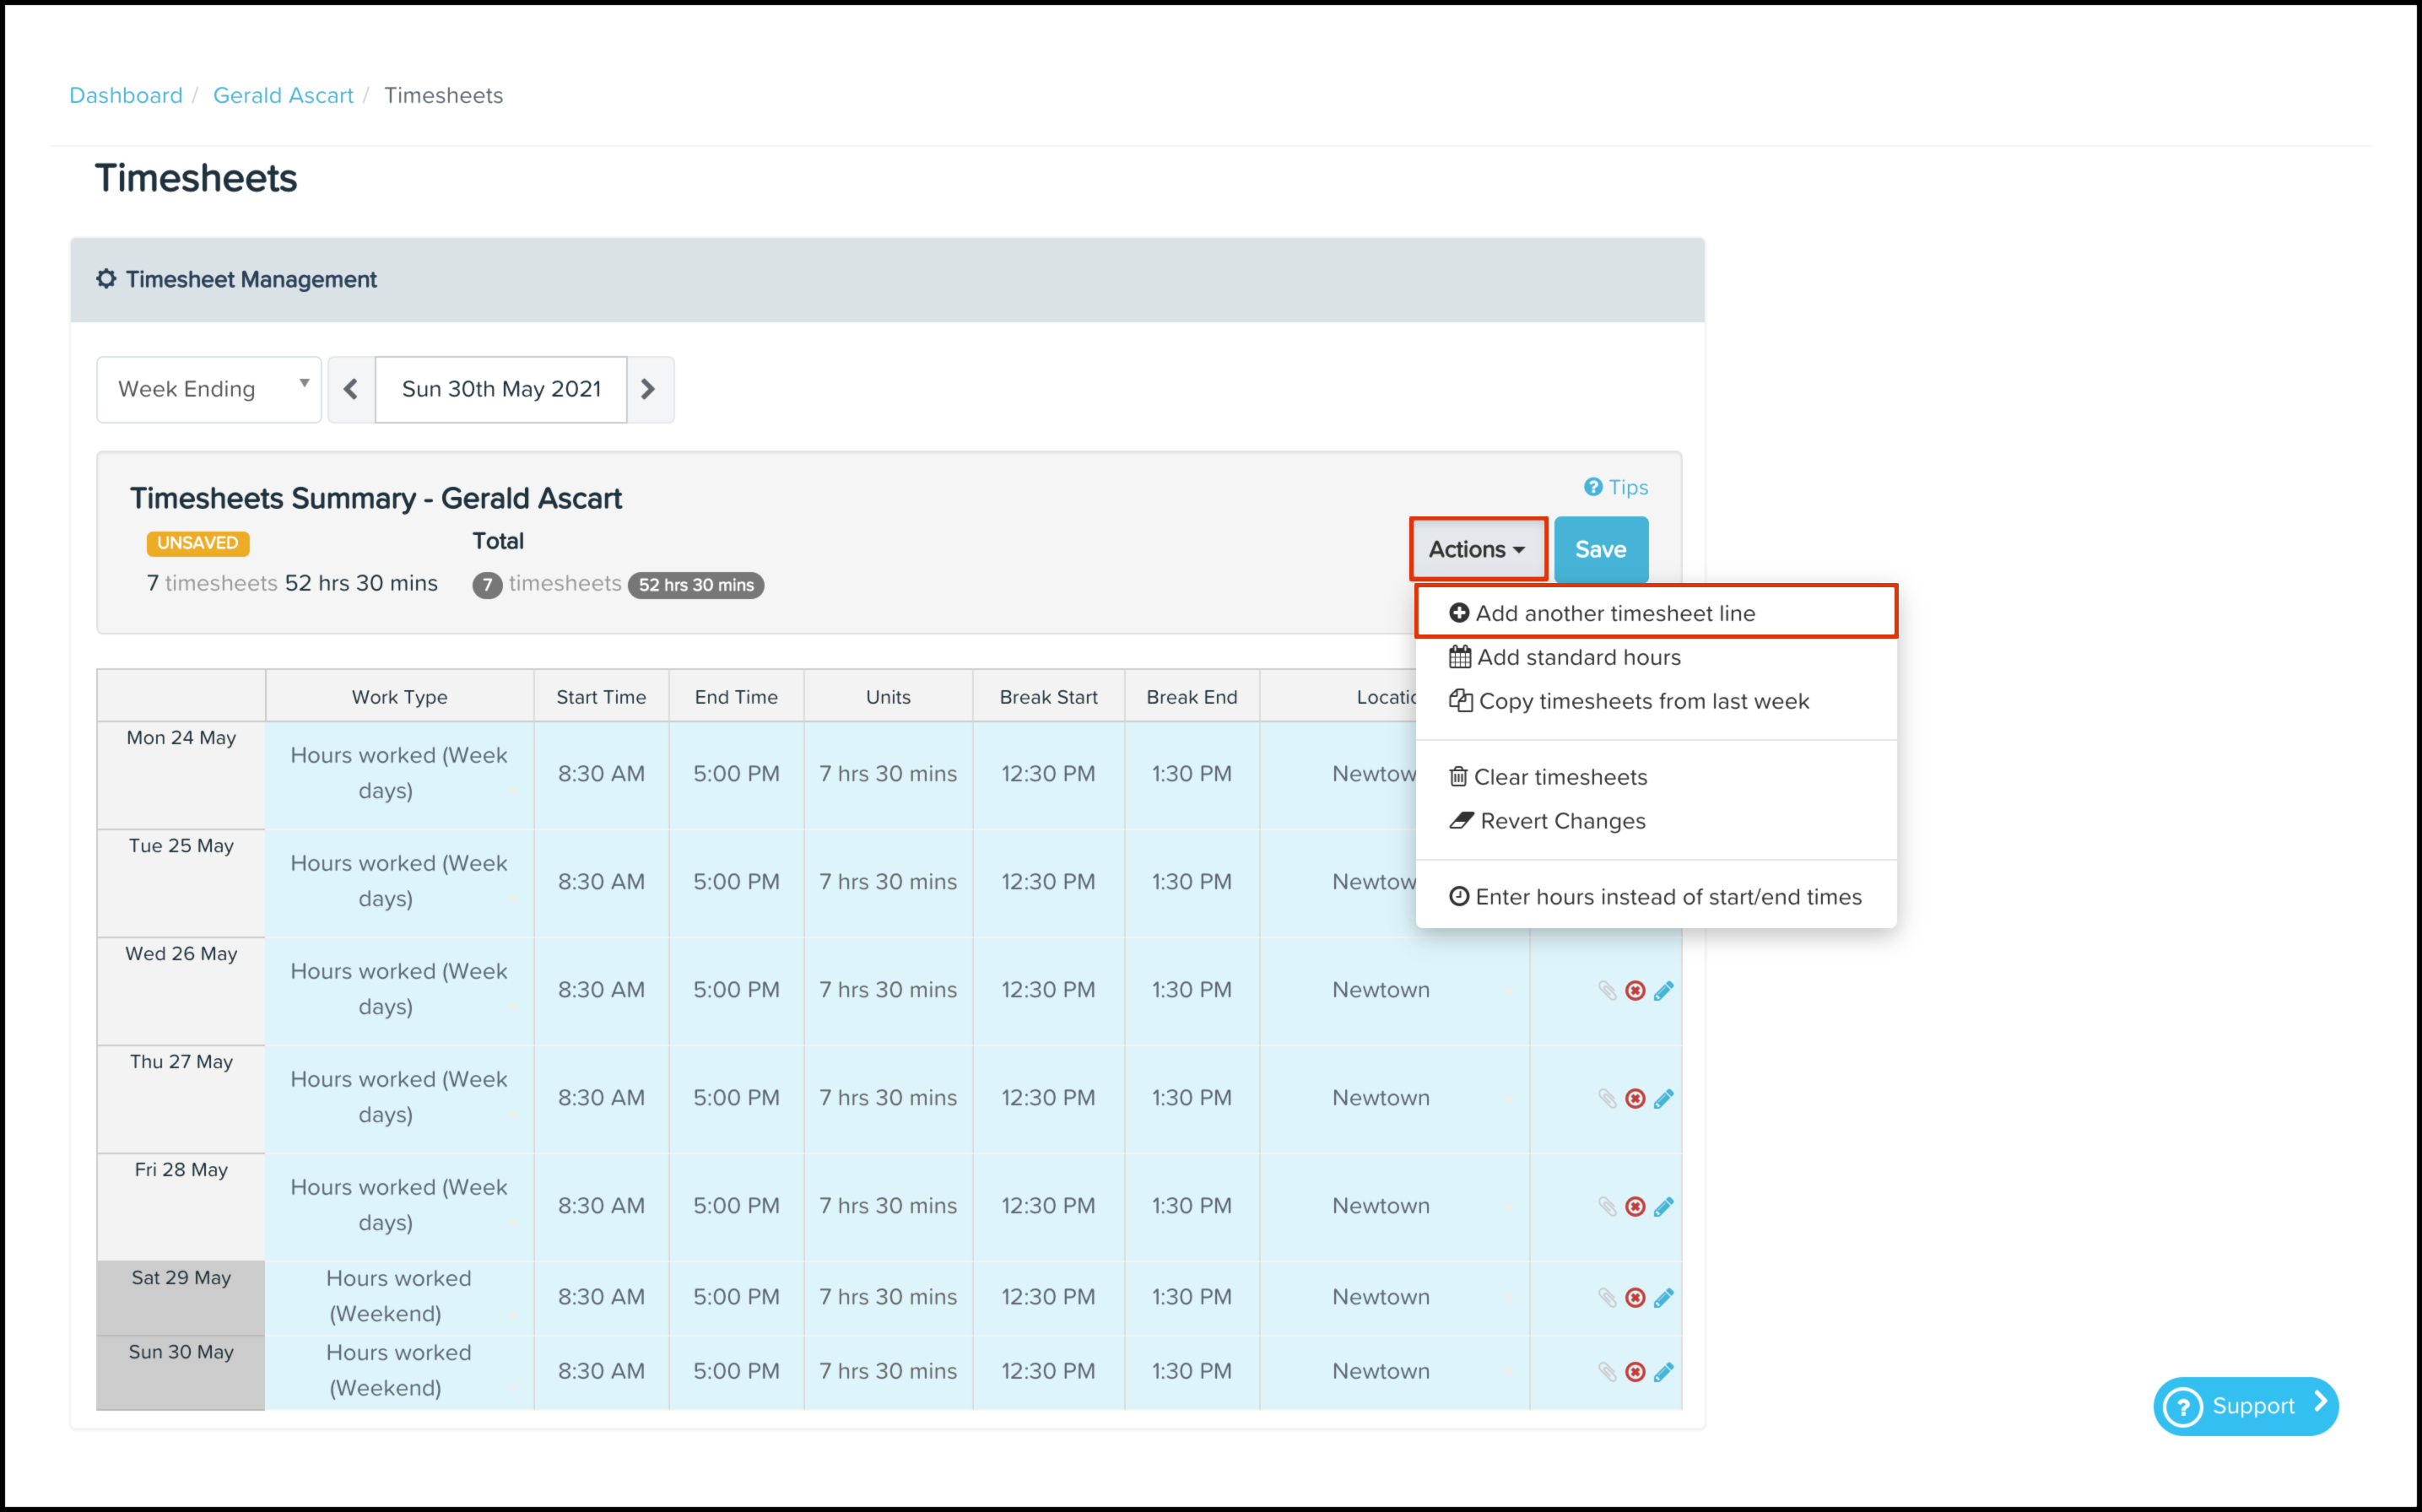Go to previous week with left arrow
Screen dimensions: 2422x1512
click(x=351, y=389)
